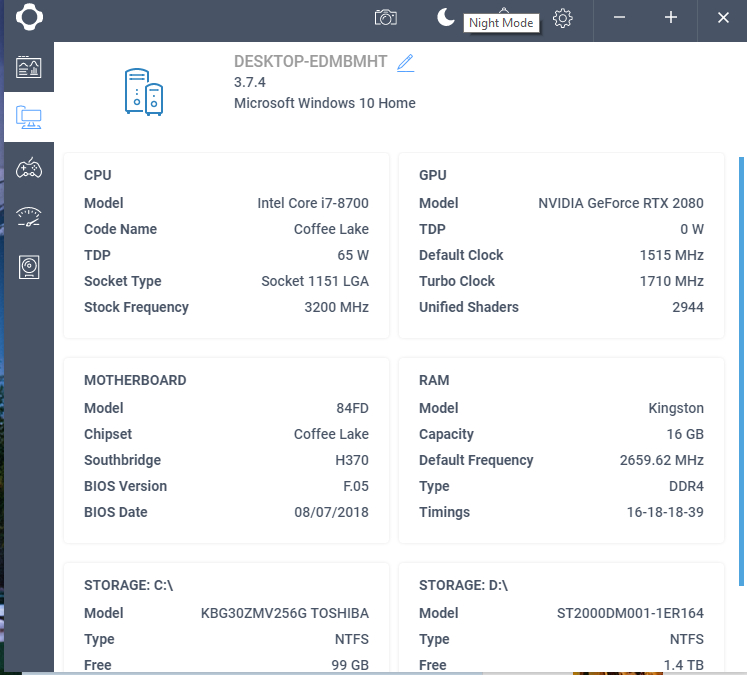The height and width of the screenshot is (675, 747).
Task: Toggle Night Mode with the moon icon
Action: (x=445, y=18)
